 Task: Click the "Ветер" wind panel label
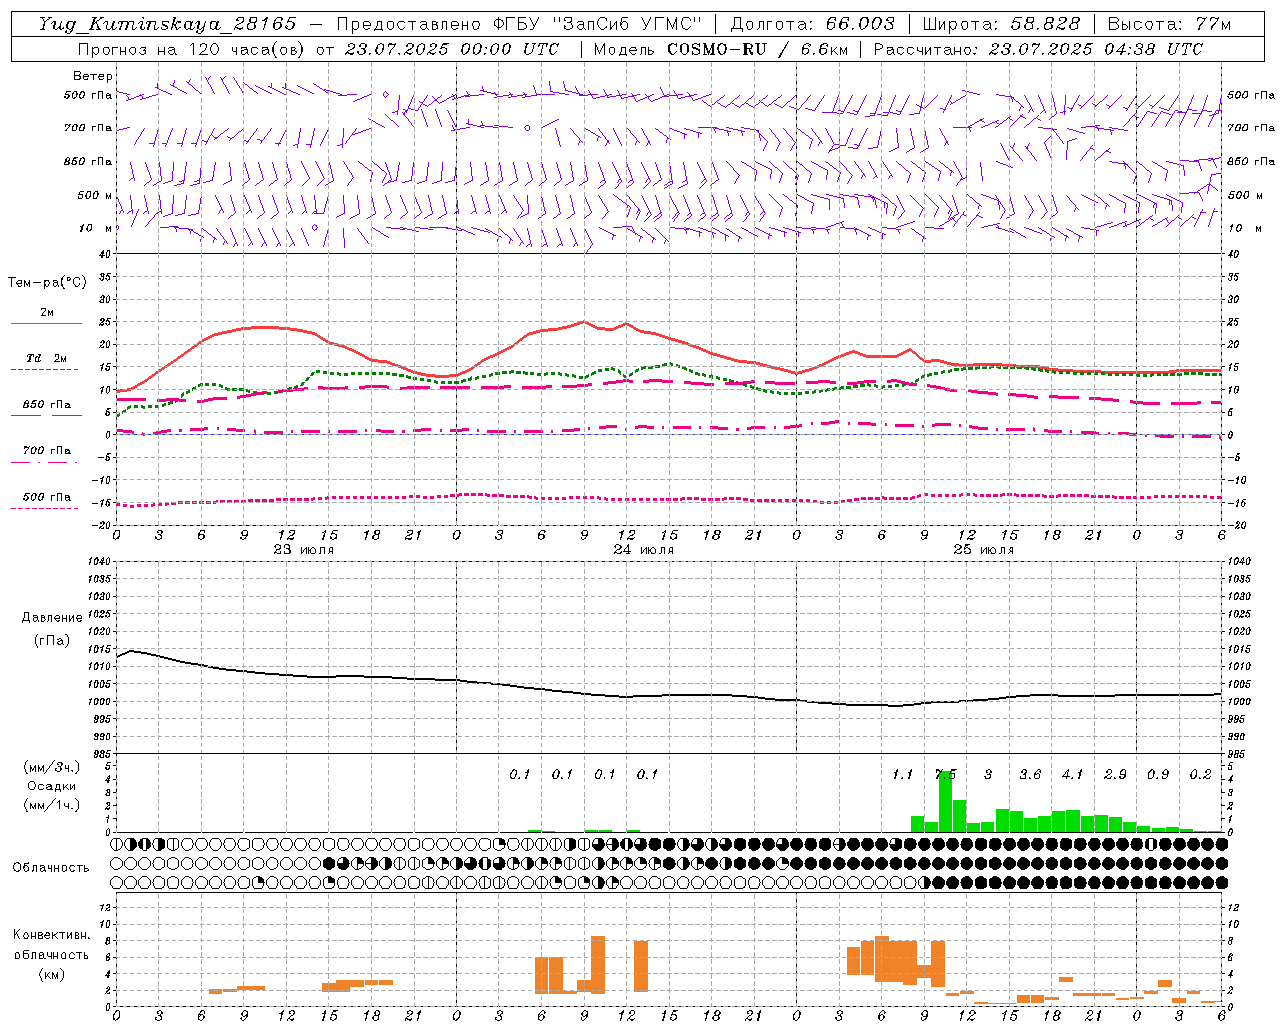[92, 76]
